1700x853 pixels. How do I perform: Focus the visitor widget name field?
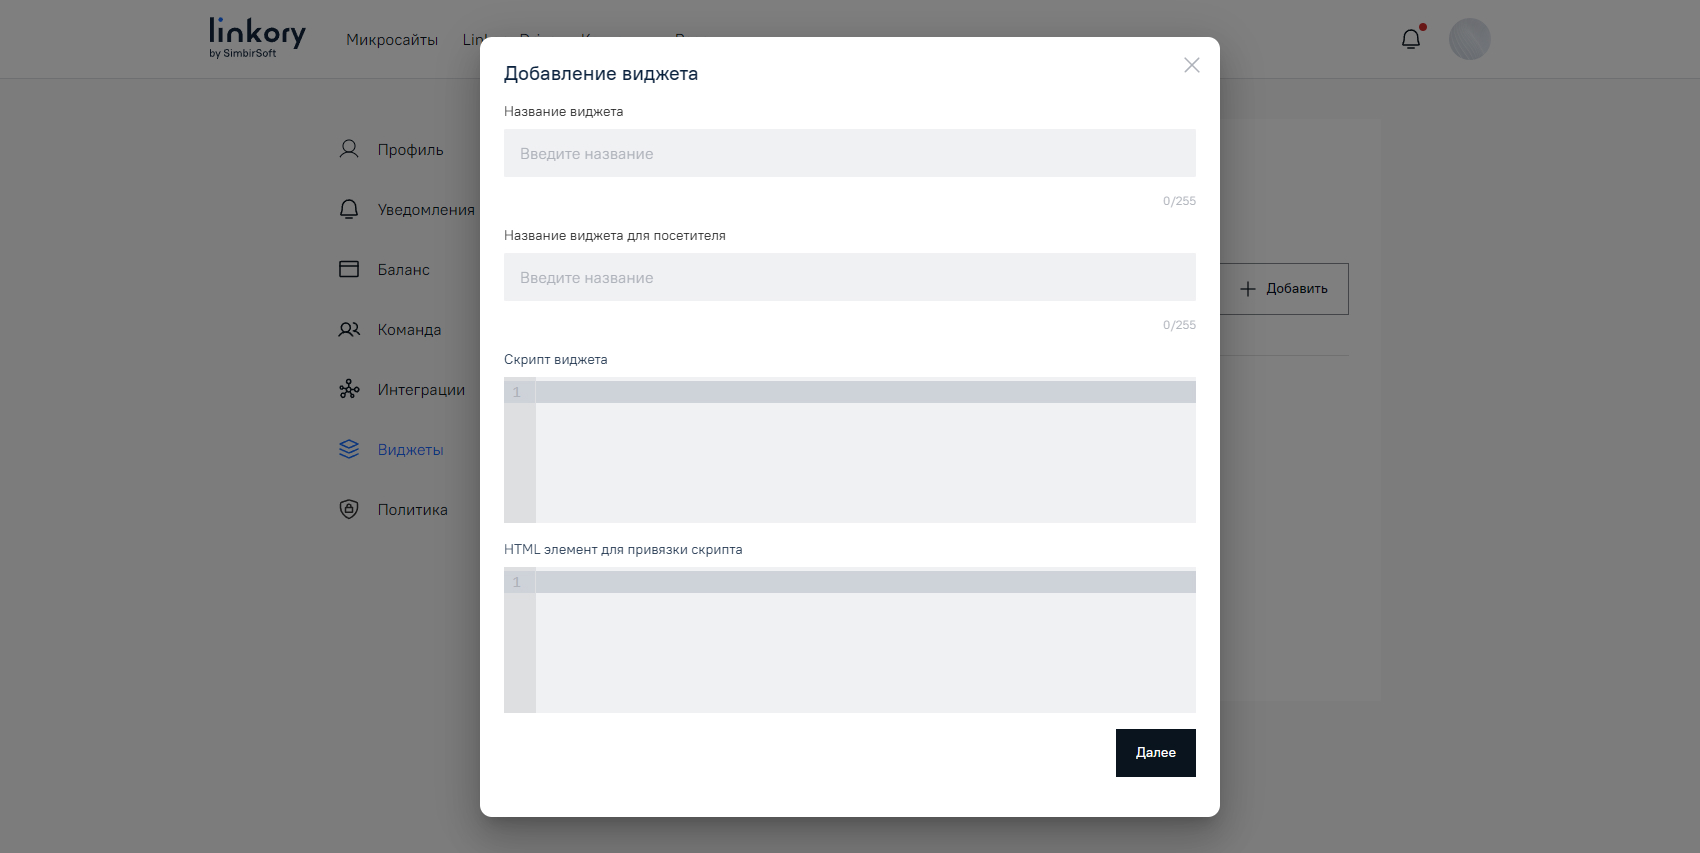[x=849, y=277]
